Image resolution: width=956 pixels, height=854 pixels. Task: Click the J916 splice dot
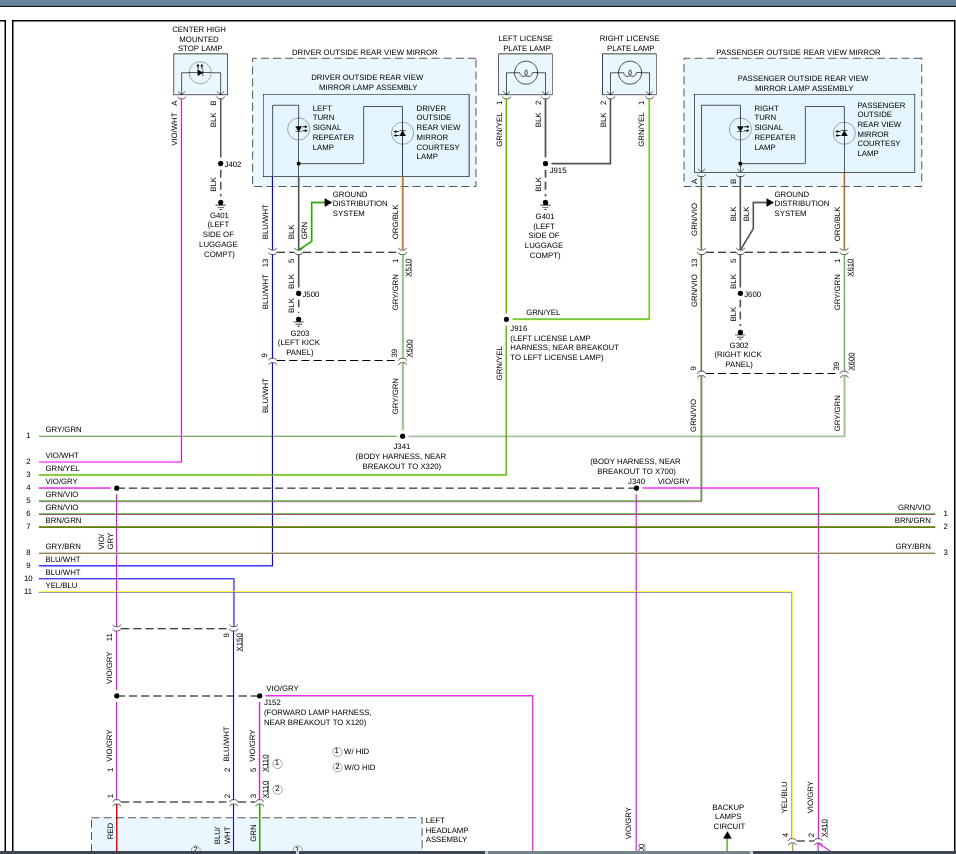tap(506, 319)
